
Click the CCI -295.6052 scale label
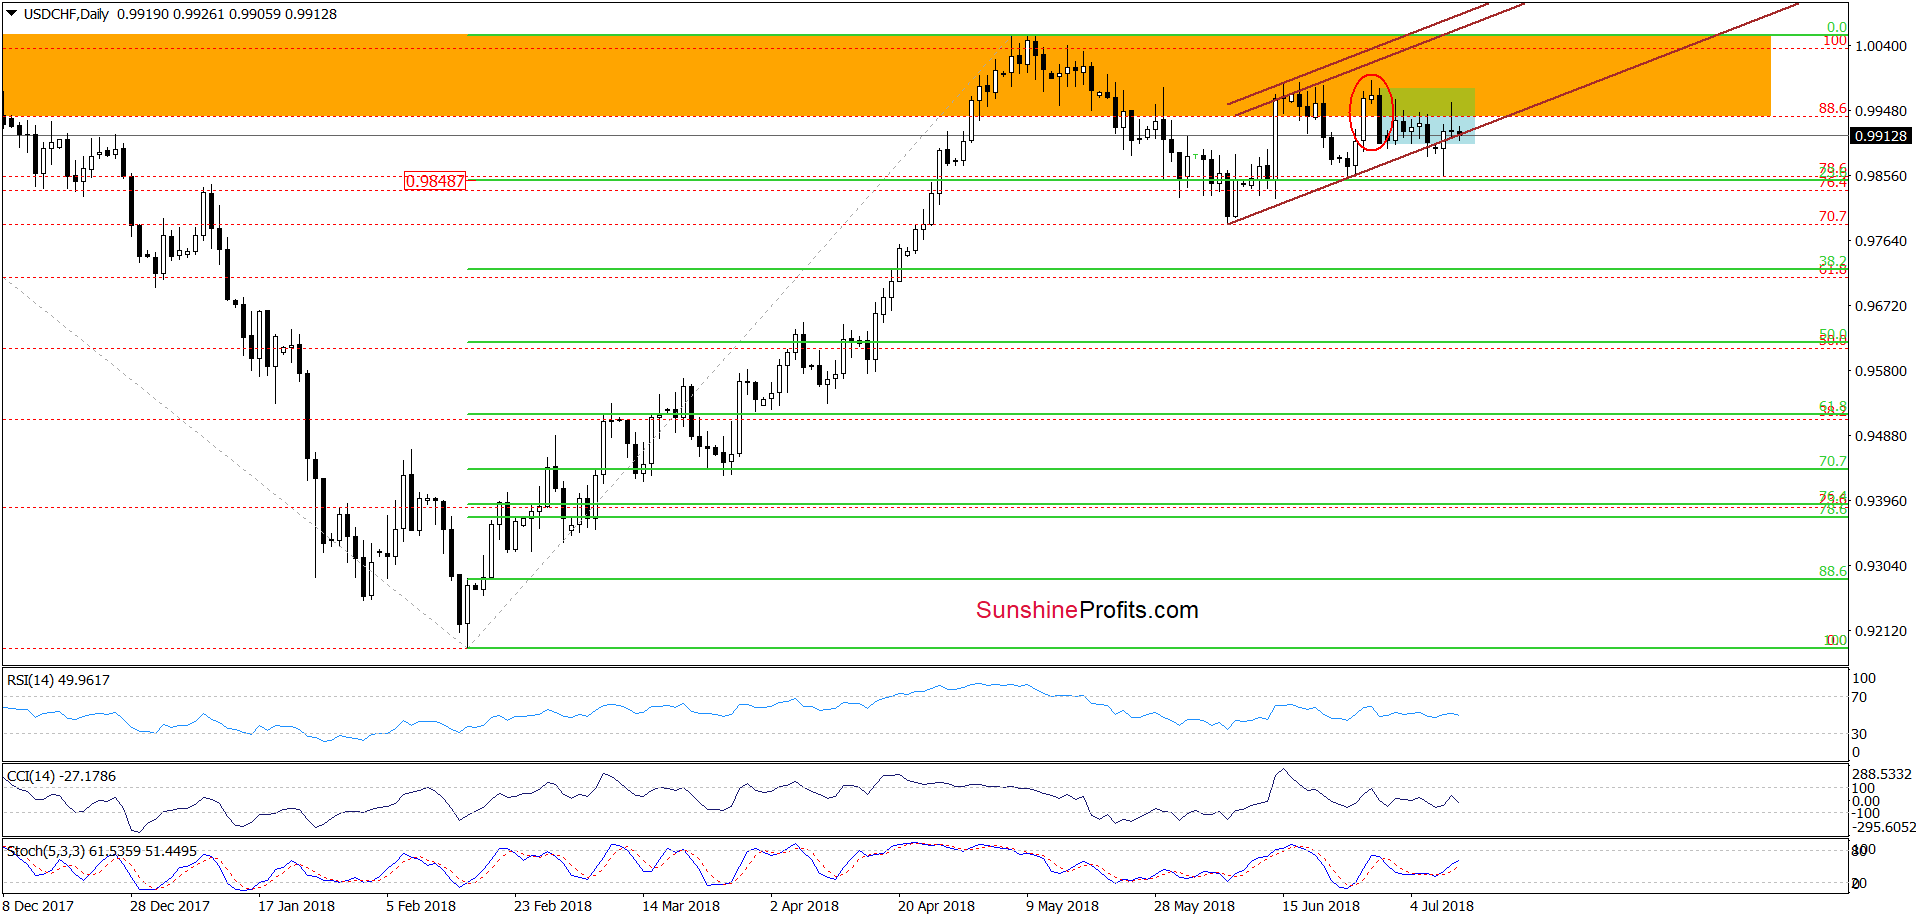click(x=1884, y=827)
